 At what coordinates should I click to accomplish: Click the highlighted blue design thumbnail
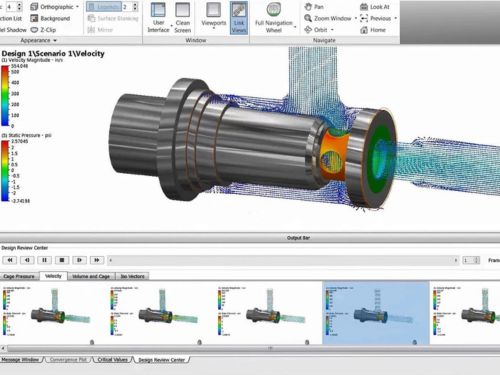(376, 313)
